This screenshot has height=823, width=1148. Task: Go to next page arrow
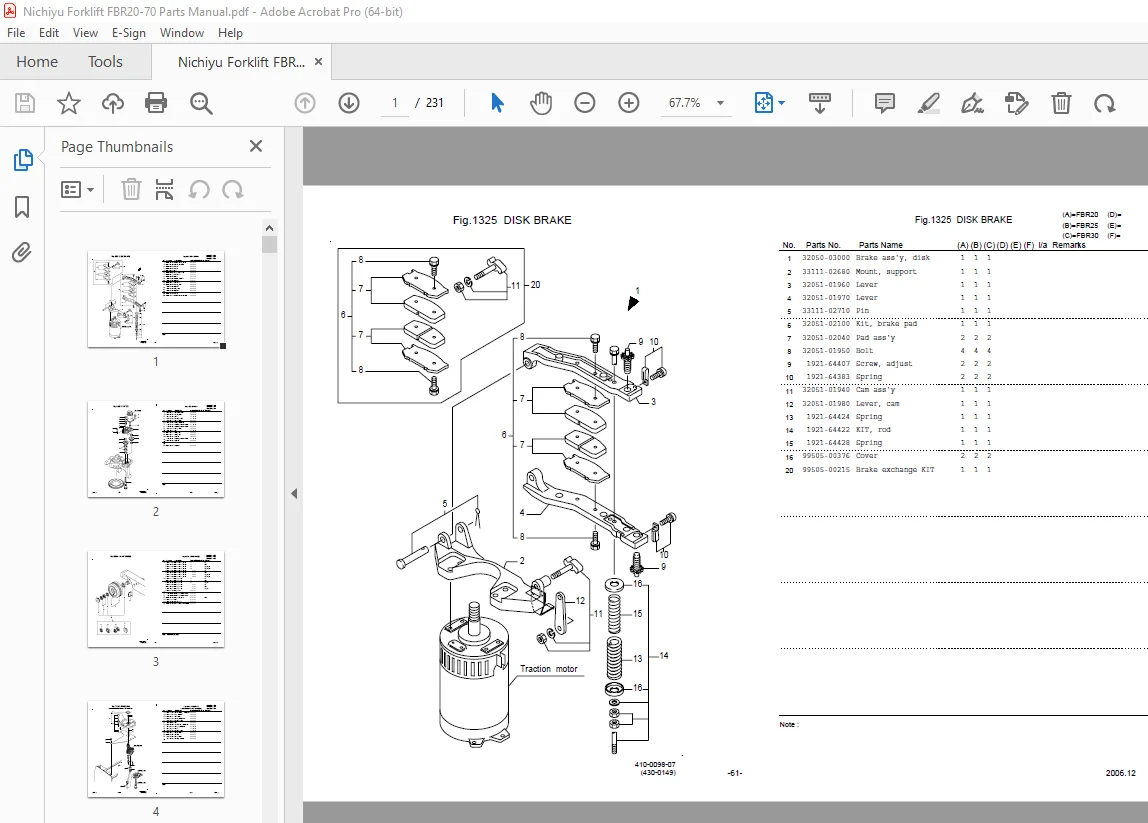[x=349, y=103]
